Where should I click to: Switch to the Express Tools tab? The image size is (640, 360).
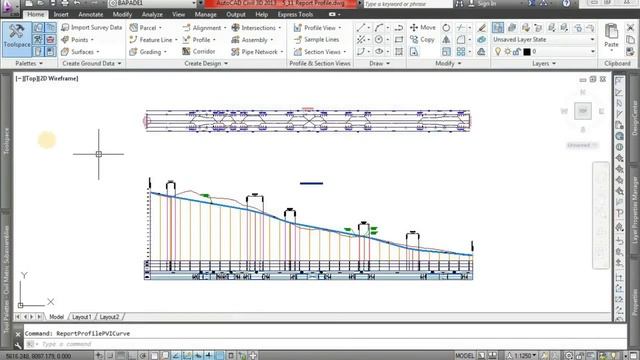295,14
